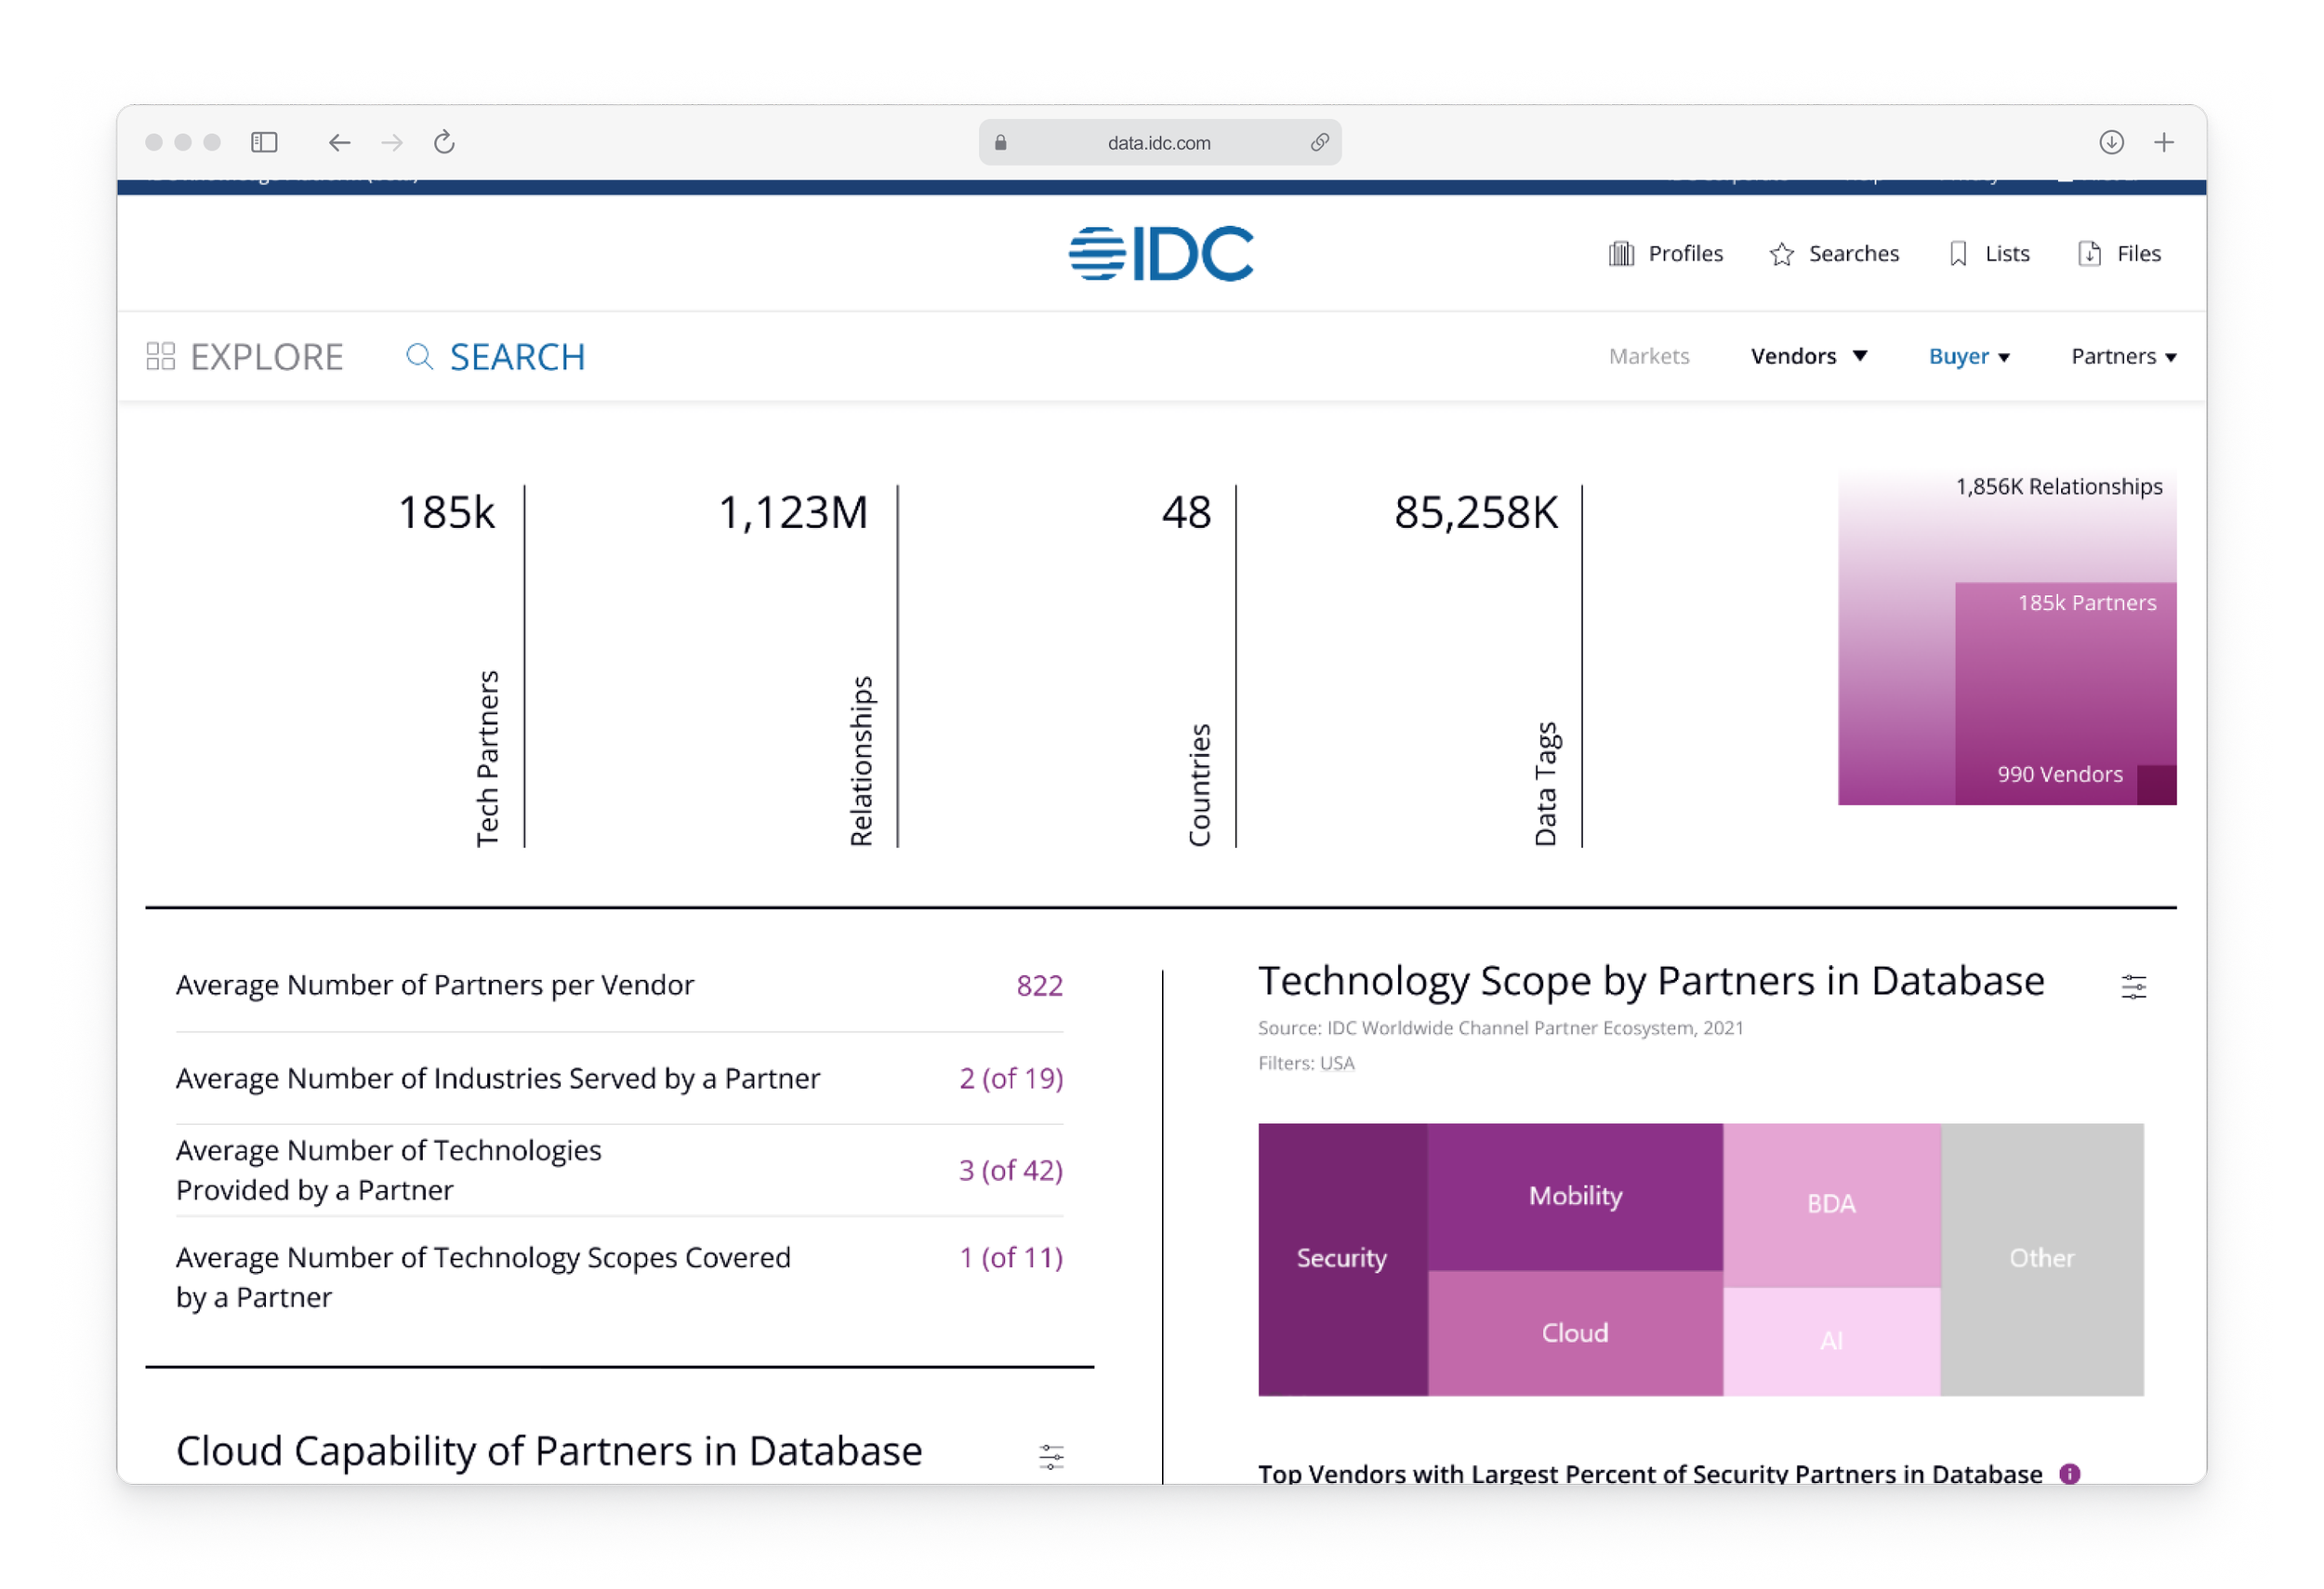Open Lists bookmark icon
2324x1589 pixels.
point(1958,254)
